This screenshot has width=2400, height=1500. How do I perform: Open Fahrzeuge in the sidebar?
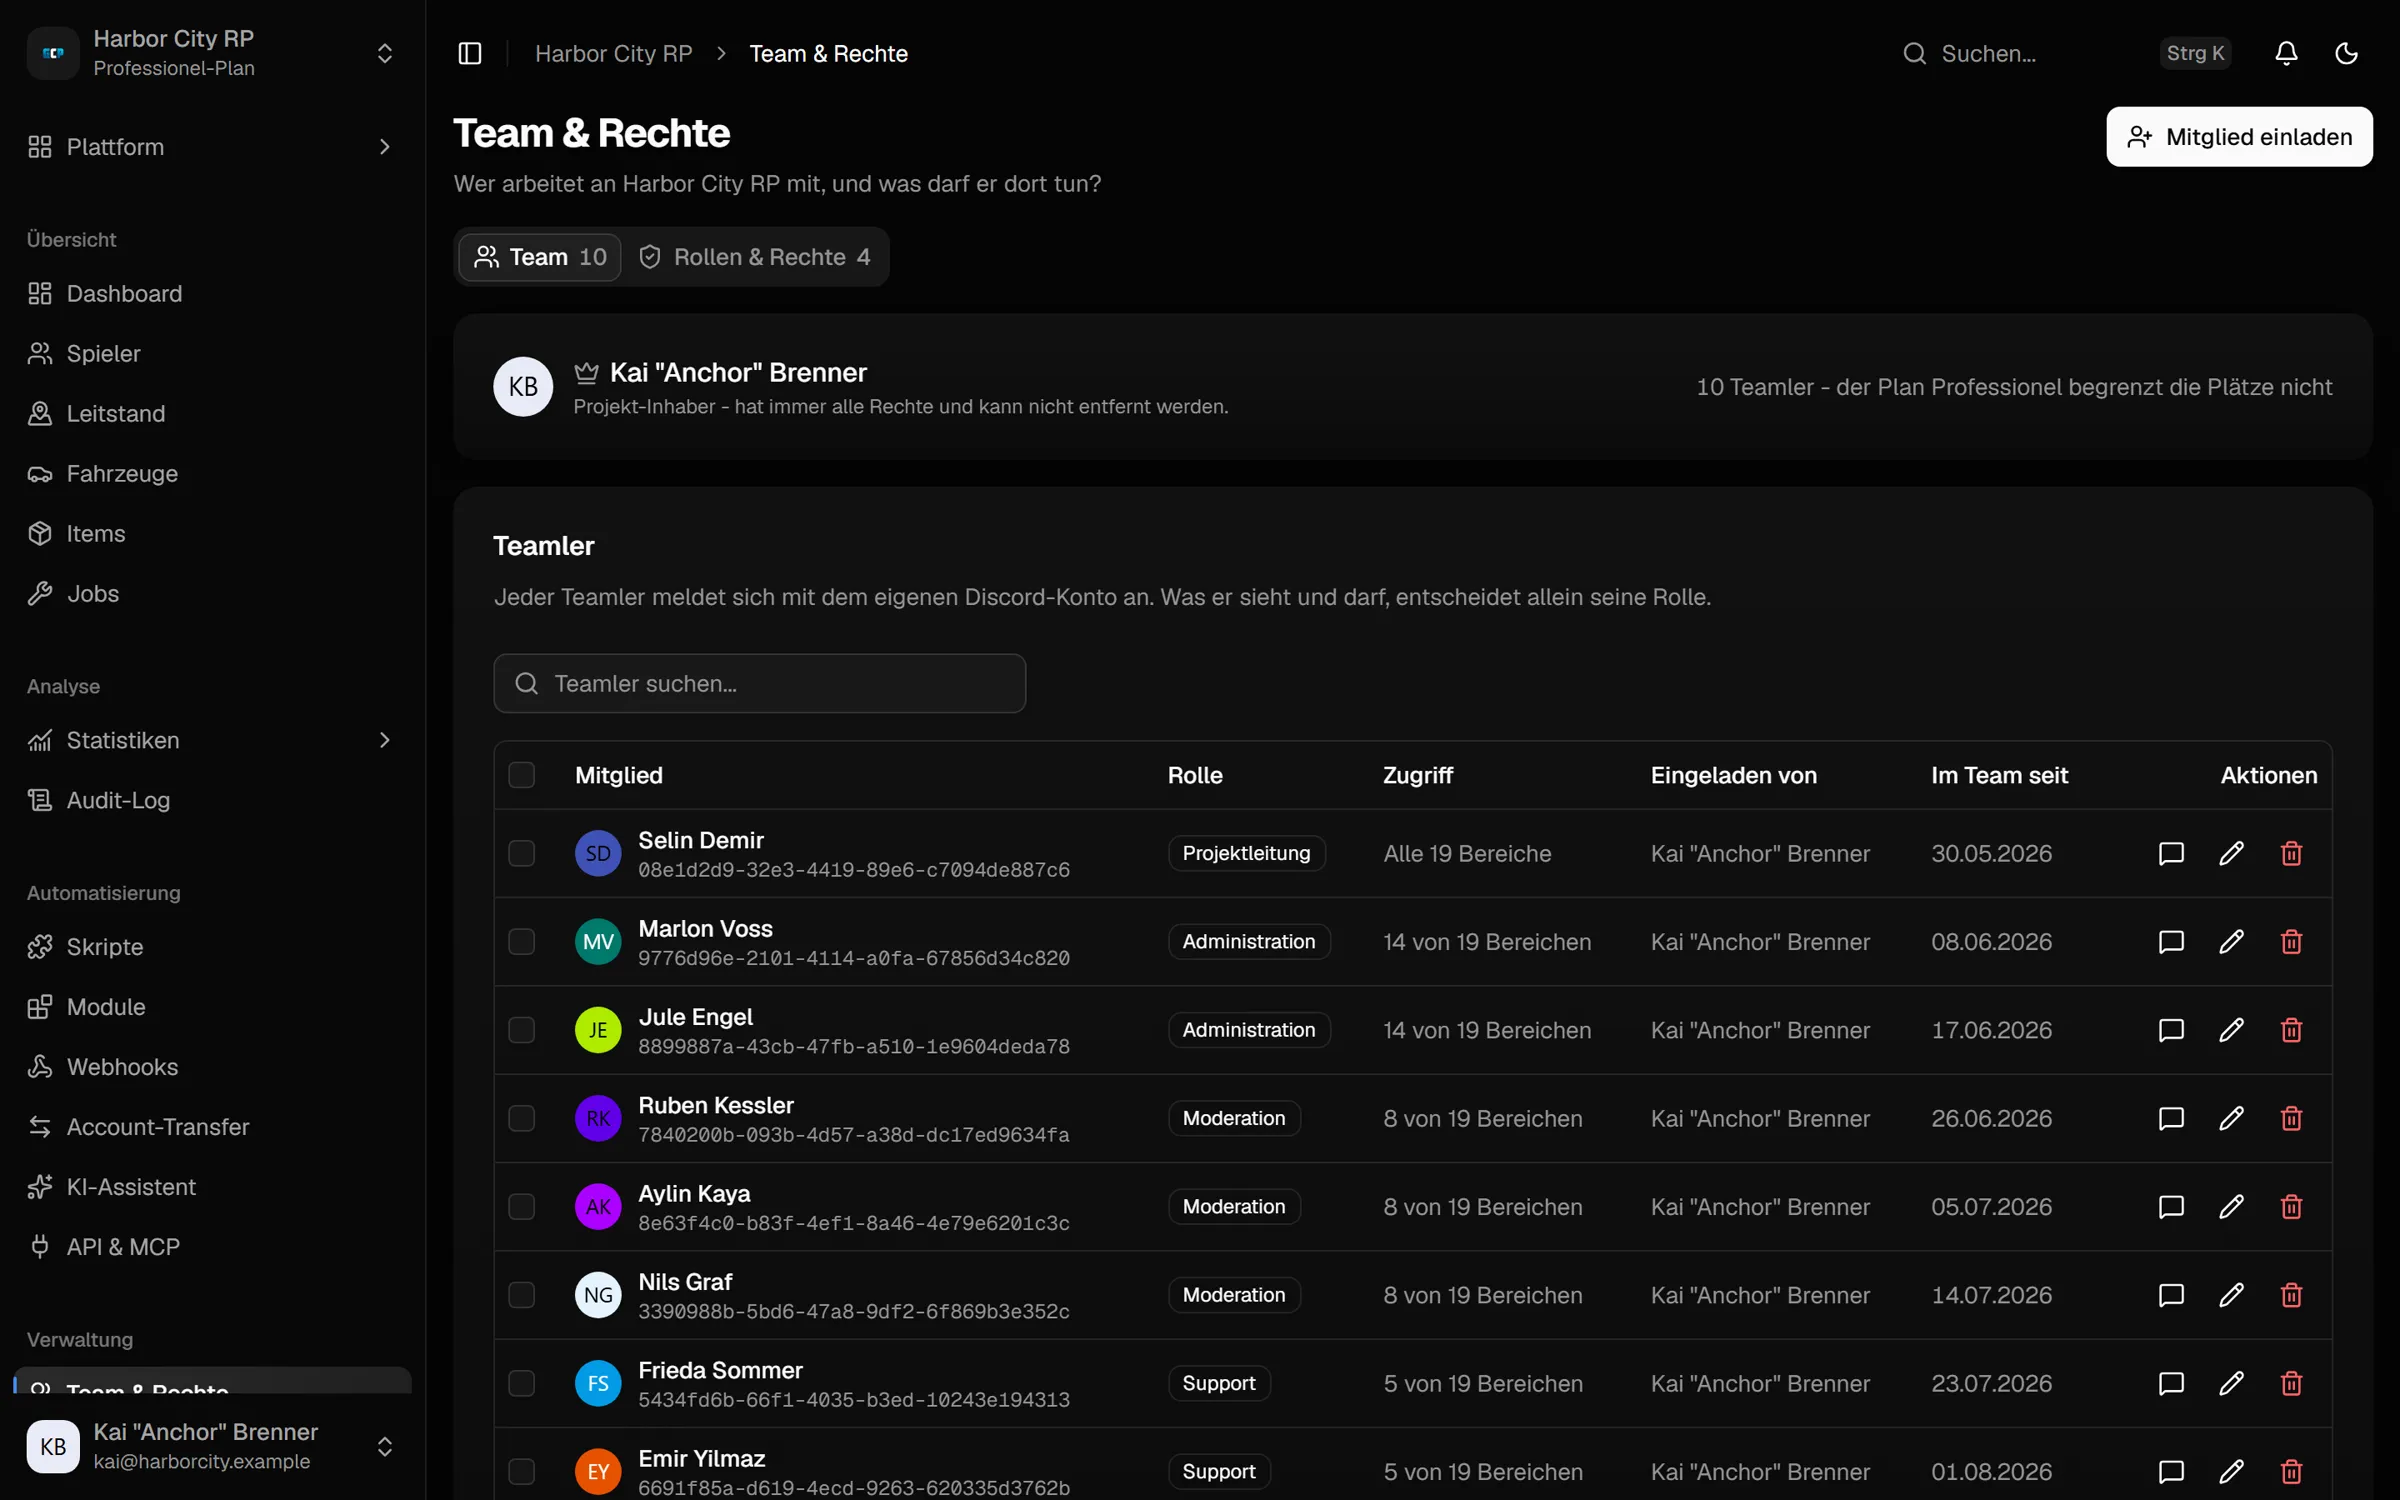coord(212,473)
